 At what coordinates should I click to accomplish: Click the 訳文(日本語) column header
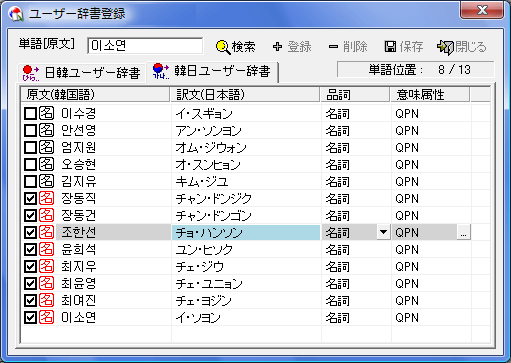pos(245,95)
